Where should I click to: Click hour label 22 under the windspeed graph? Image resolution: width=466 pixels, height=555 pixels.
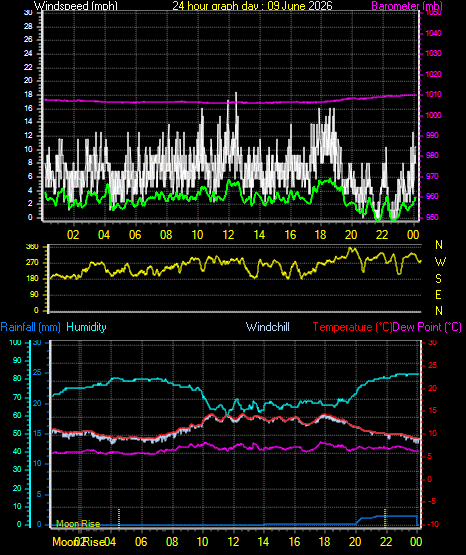382,235
